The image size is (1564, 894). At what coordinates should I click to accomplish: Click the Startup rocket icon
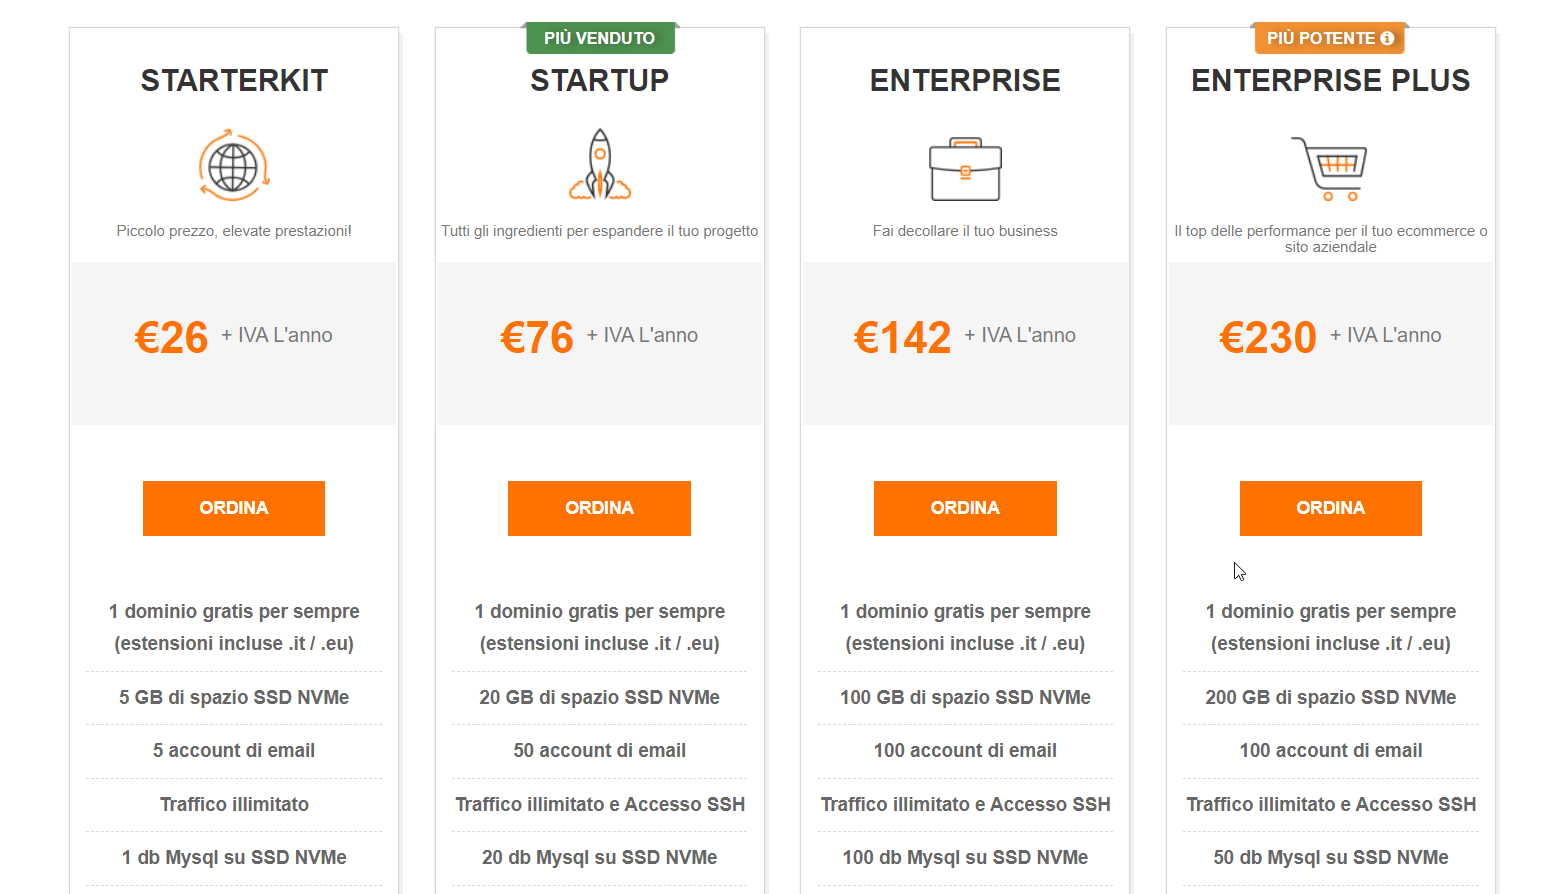(600, 166)
